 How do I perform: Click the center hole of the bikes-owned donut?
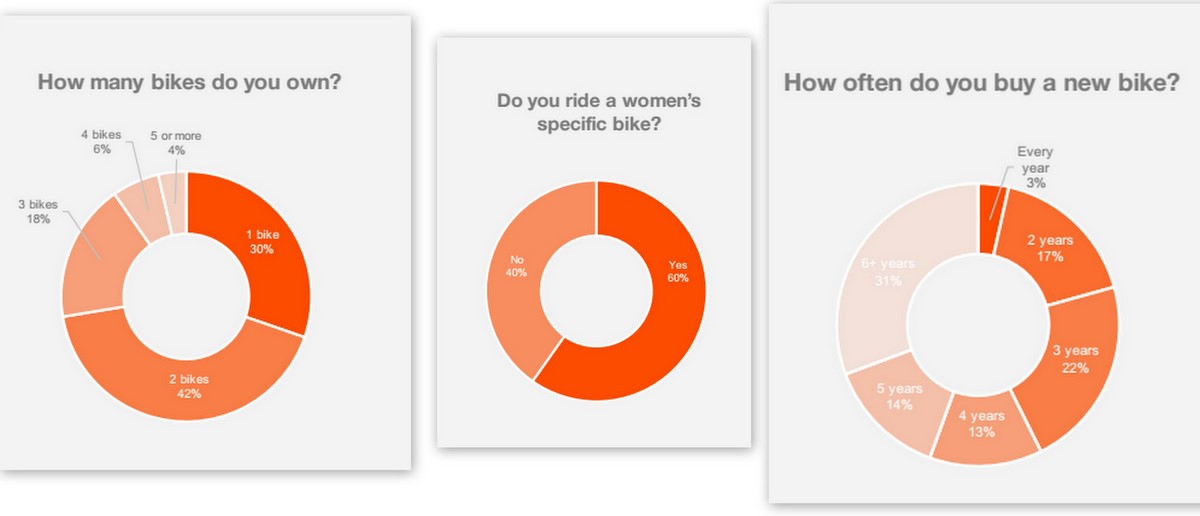pyautogui.click(x=186, y=295)
